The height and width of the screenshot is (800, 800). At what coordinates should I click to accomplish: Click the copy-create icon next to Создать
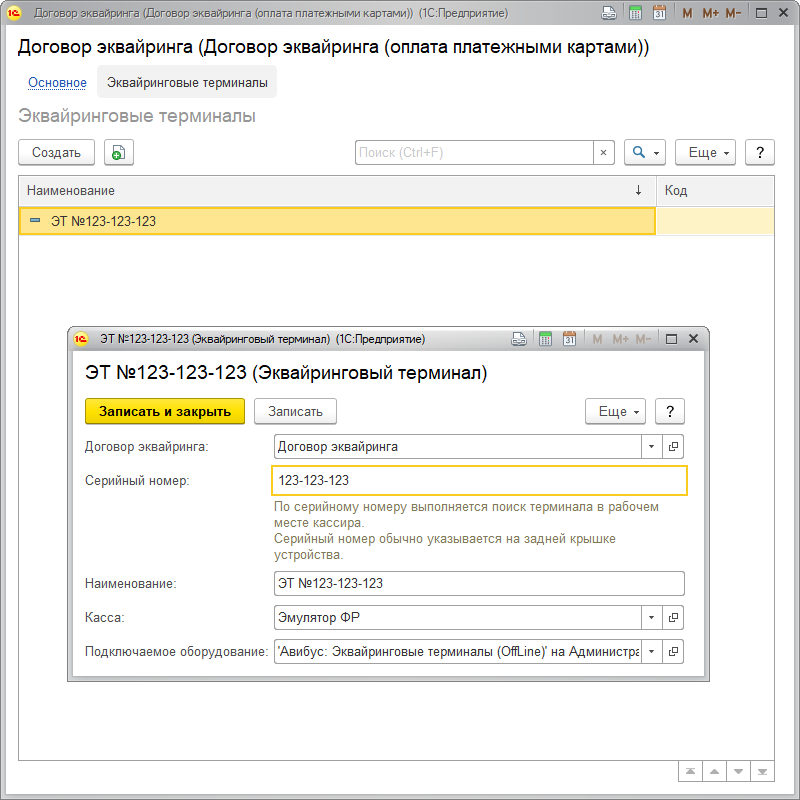point(119,153)
